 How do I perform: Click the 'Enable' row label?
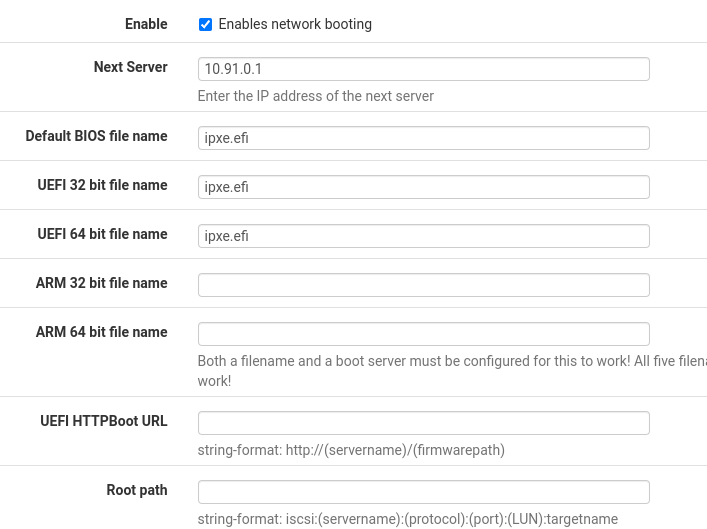146,24
